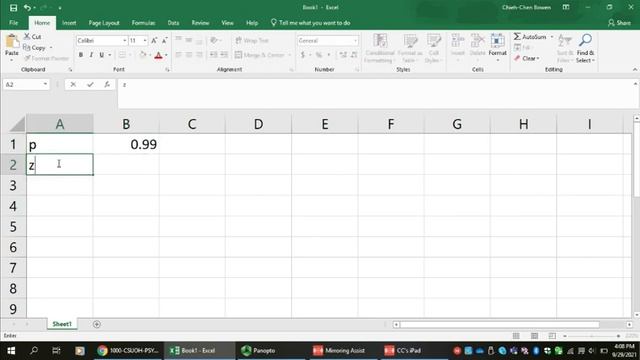Open Cell Styles gallery
640x360 pixels.
click(x=433, y=48)
